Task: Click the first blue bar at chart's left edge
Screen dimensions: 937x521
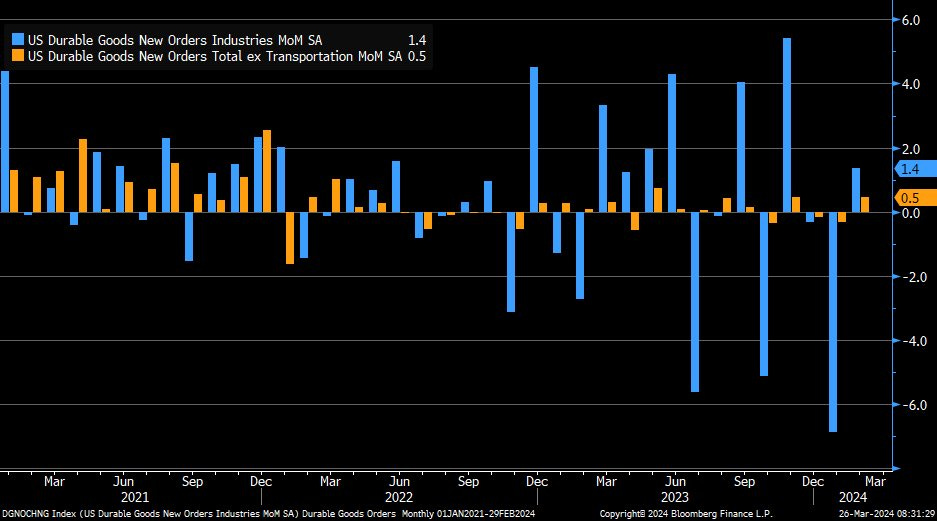Action: 4,141
